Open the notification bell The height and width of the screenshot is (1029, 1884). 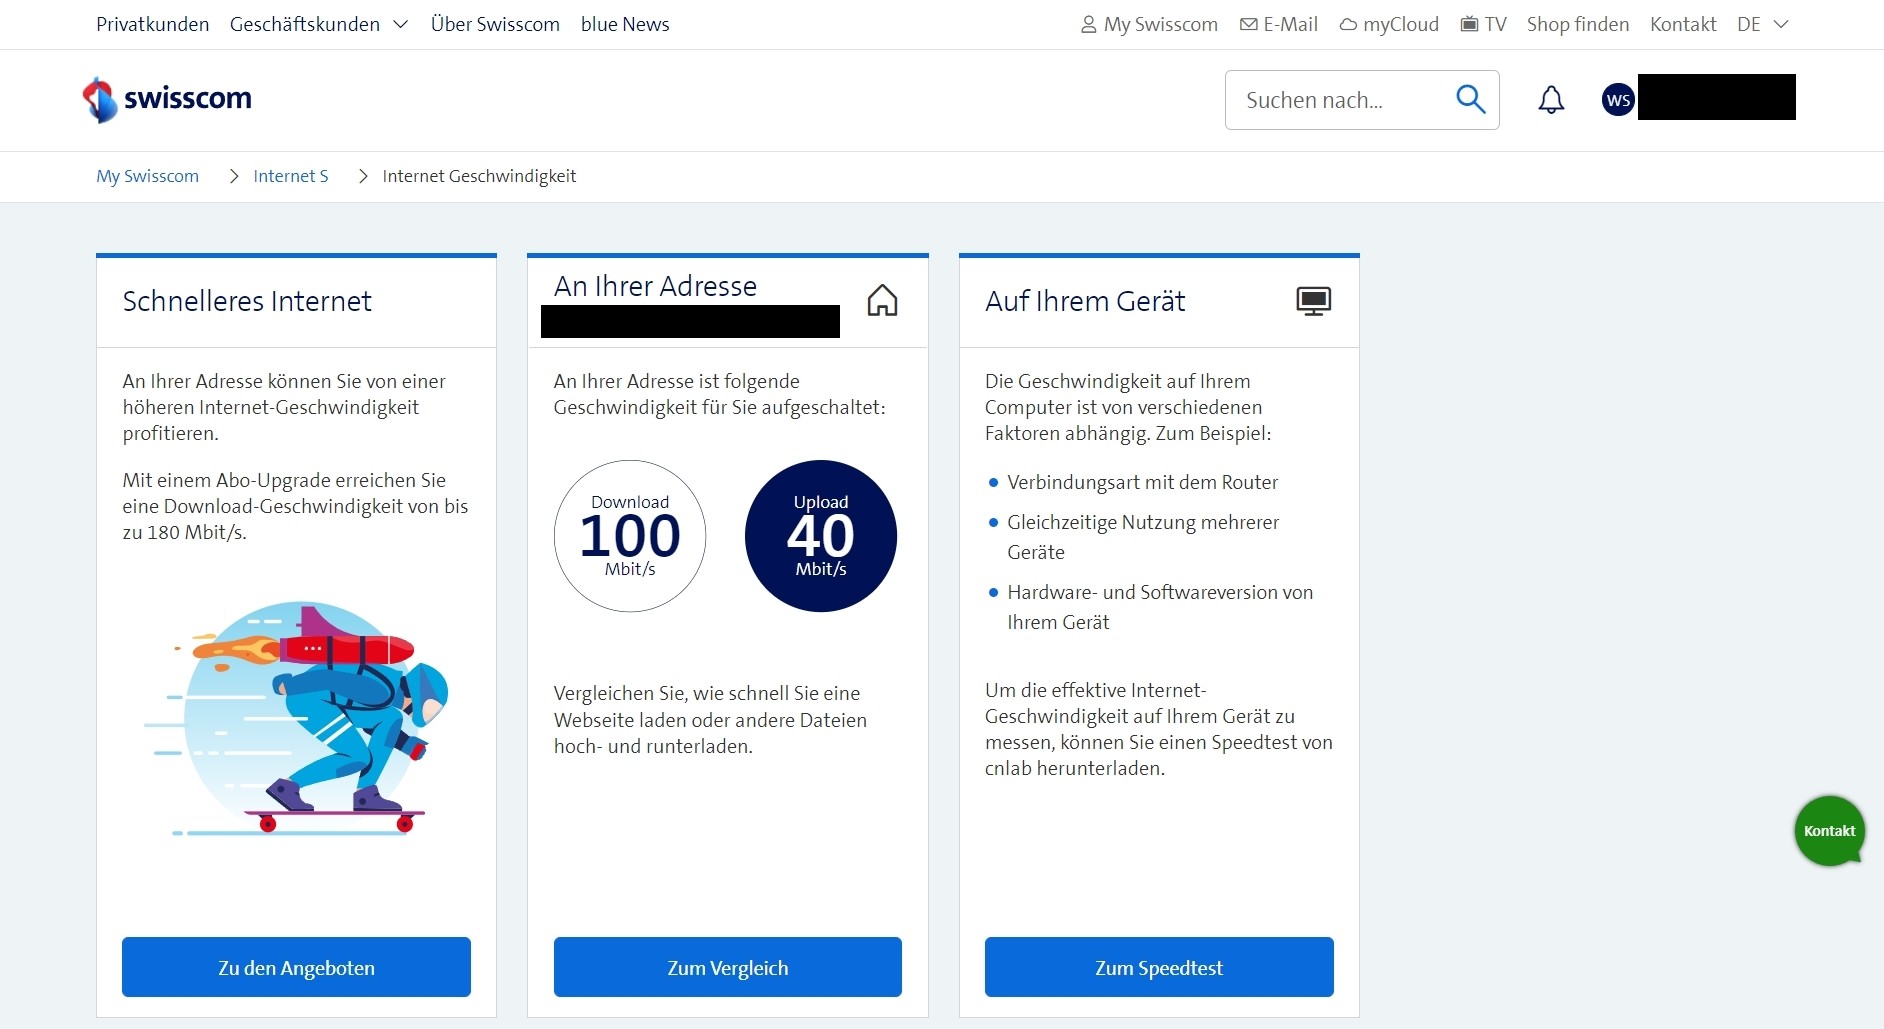(1551, 100)
